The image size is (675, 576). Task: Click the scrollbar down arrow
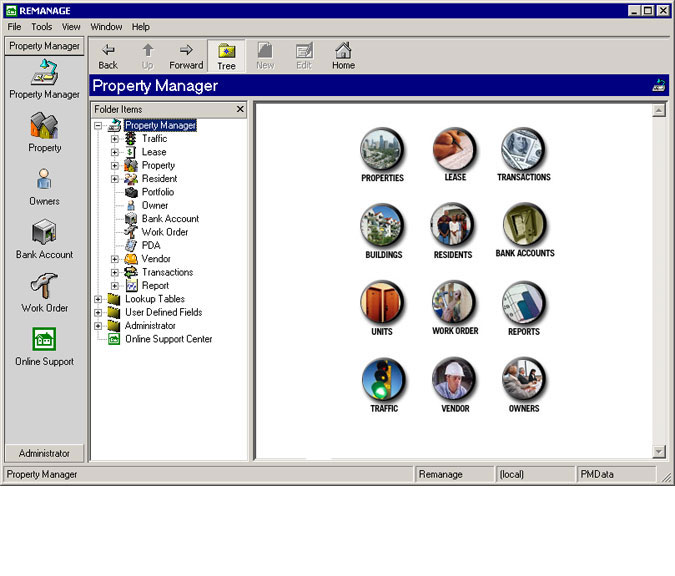click(659, 452)
